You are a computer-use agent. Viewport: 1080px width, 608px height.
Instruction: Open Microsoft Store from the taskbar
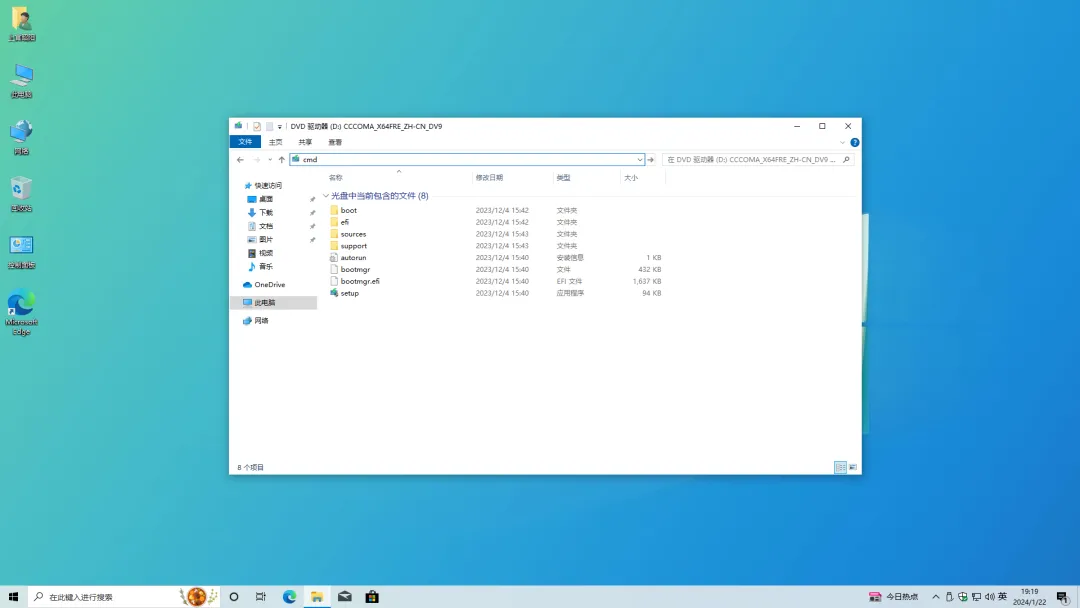[x=371, y=596]
